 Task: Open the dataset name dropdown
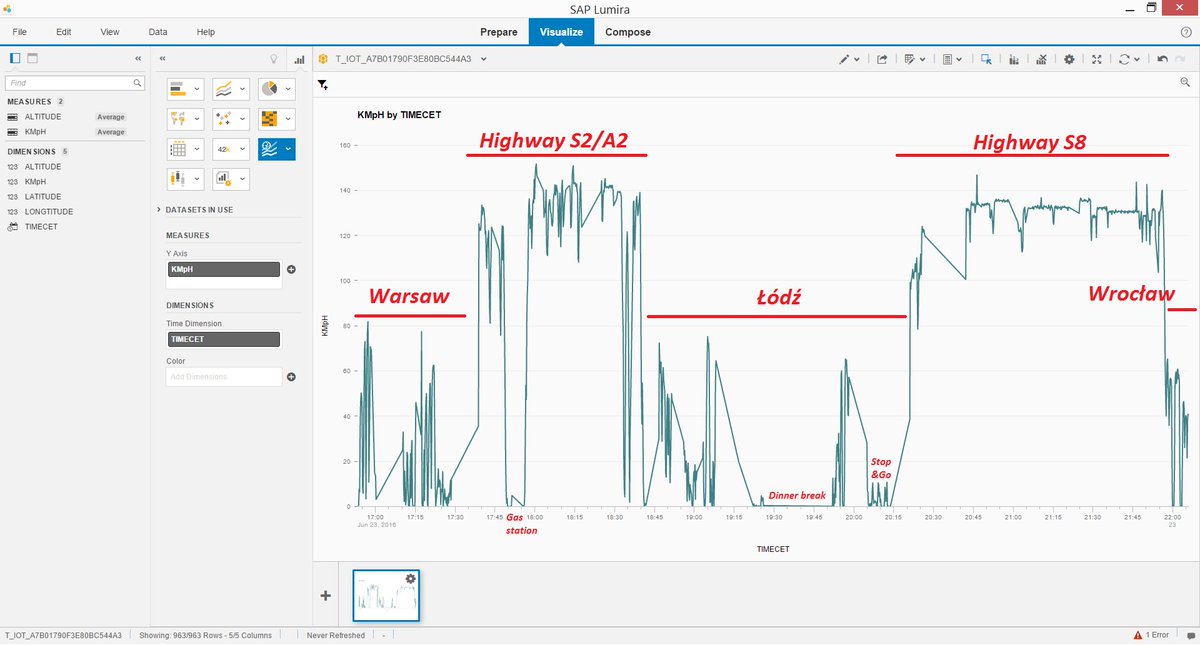483,59
